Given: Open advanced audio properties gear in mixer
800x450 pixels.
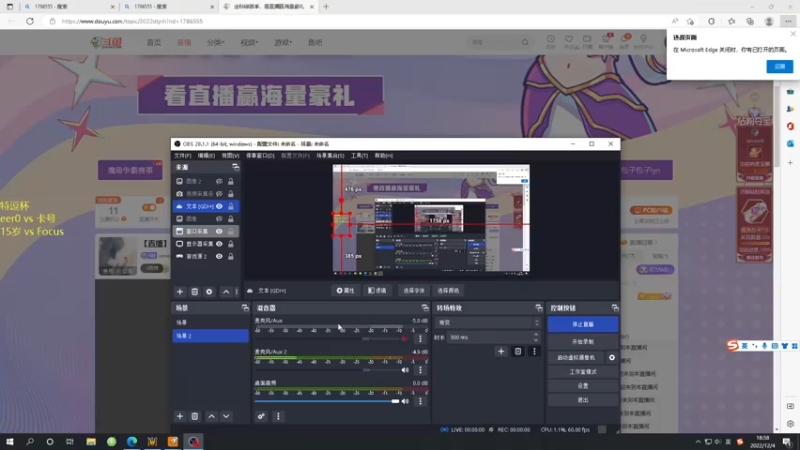Looking at the screenshot, I should [x=261, y=416].
